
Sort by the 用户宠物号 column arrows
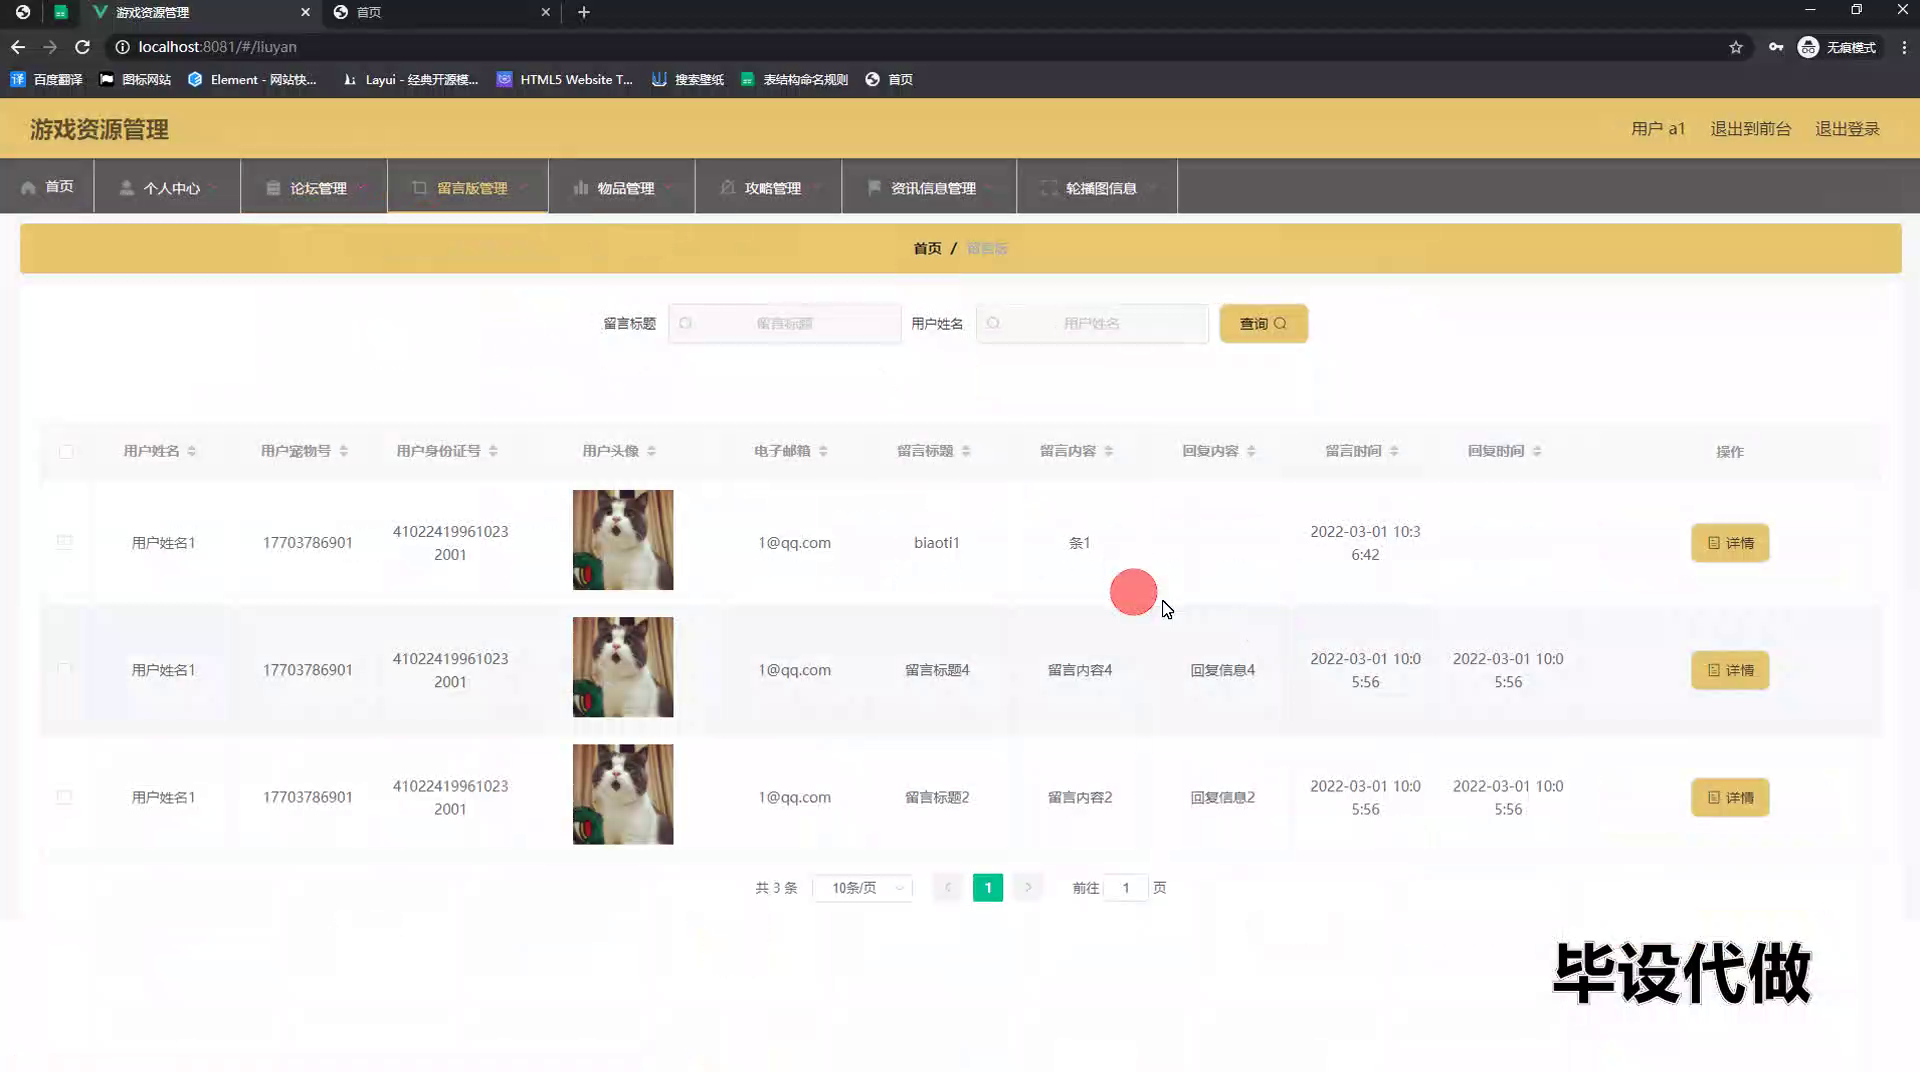(343, 451)
